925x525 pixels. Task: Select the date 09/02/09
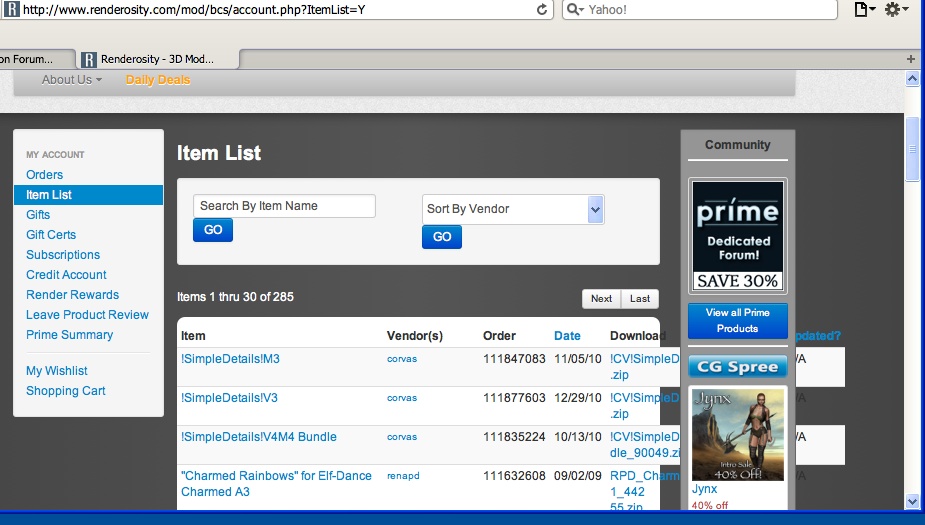click(578, 475)
